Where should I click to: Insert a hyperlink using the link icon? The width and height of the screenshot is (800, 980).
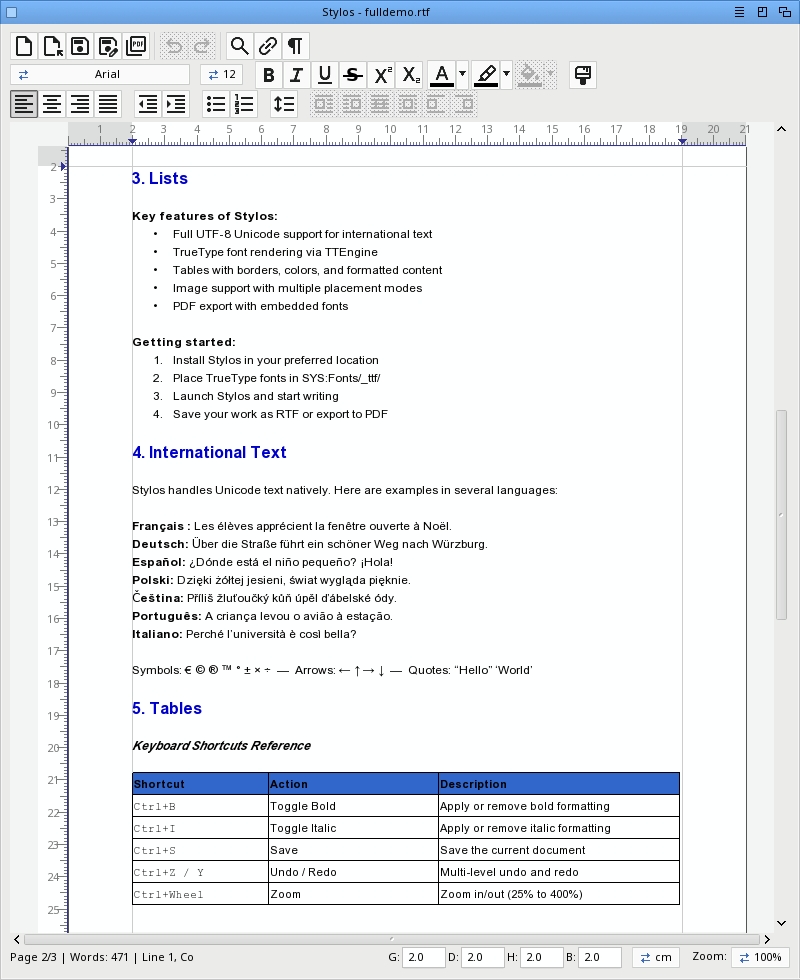click(x=267, y=46)
